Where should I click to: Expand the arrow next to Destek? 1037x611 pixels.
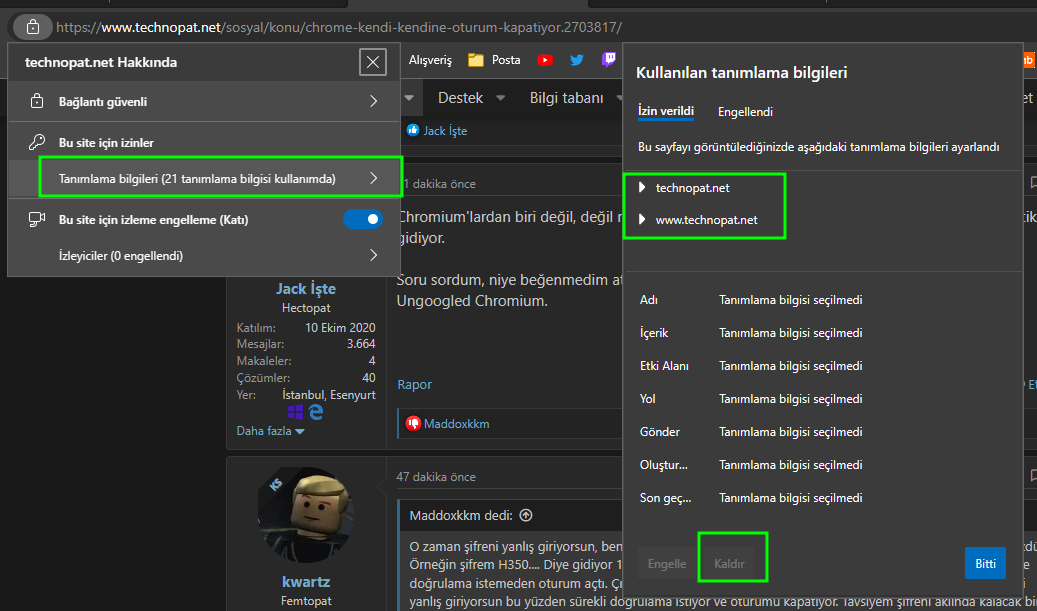pos(501,99)
